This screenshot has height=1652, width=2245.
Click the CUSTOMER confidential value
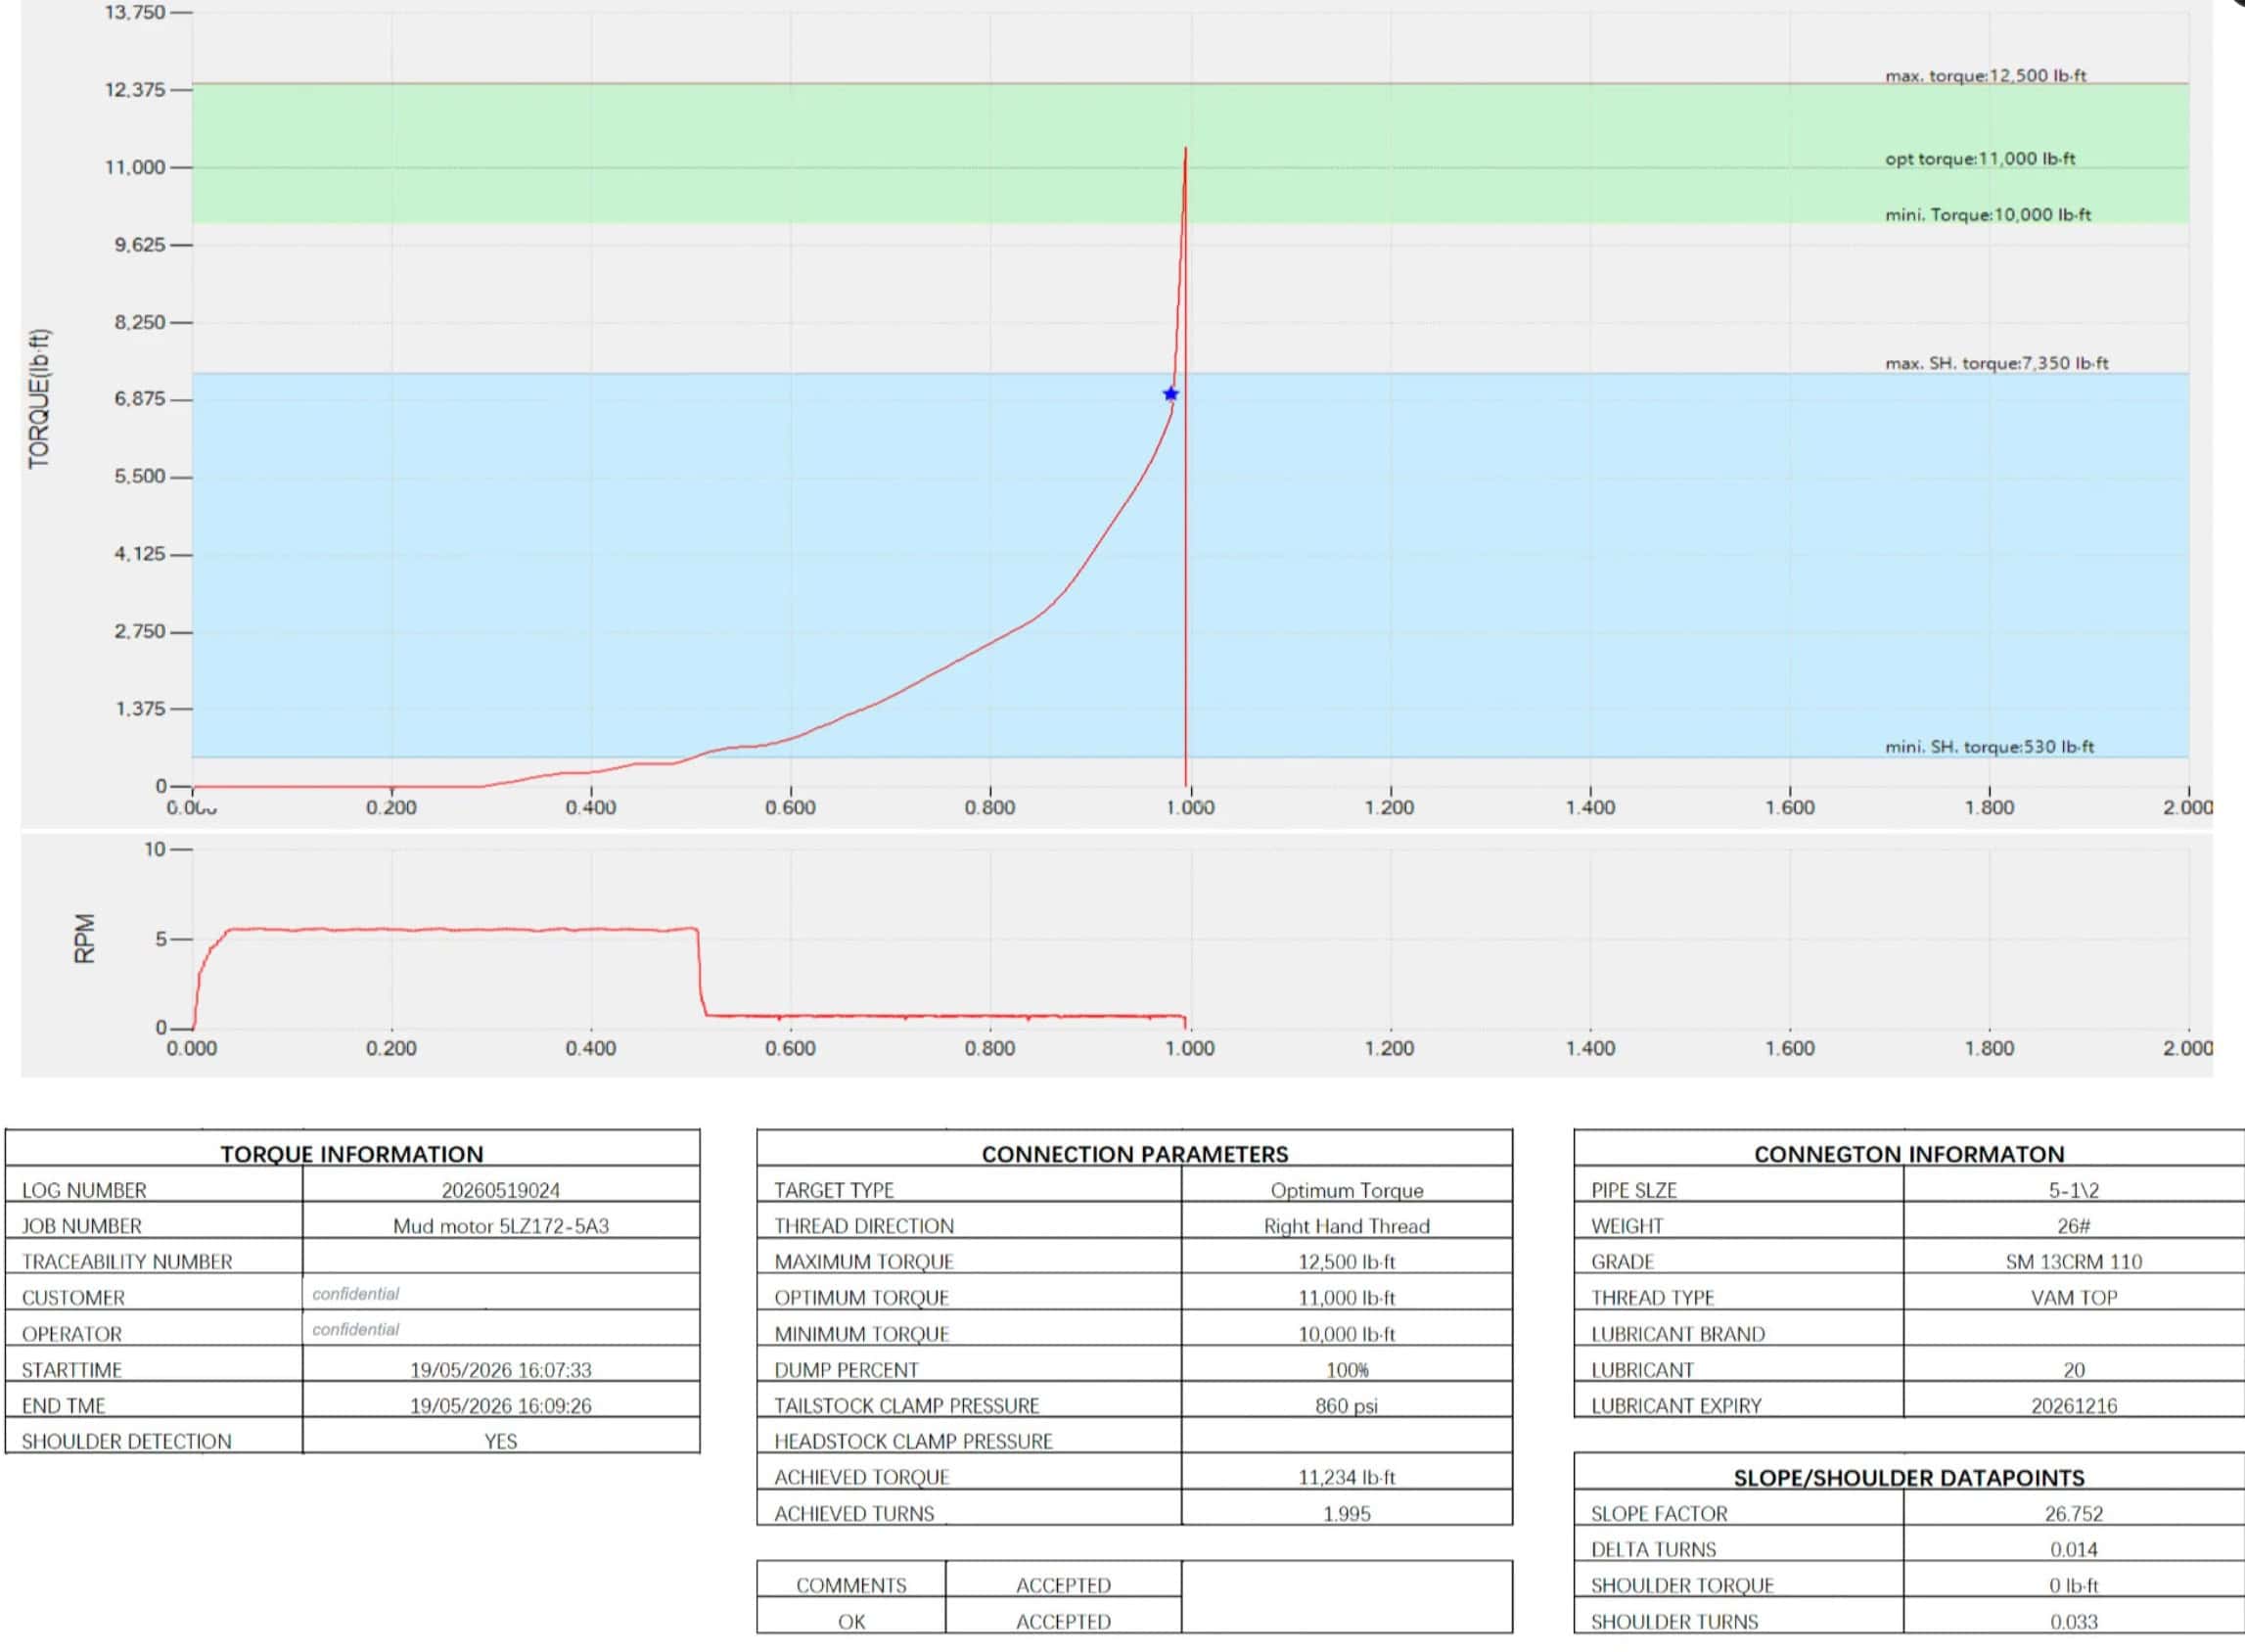tap(356, 1294)
